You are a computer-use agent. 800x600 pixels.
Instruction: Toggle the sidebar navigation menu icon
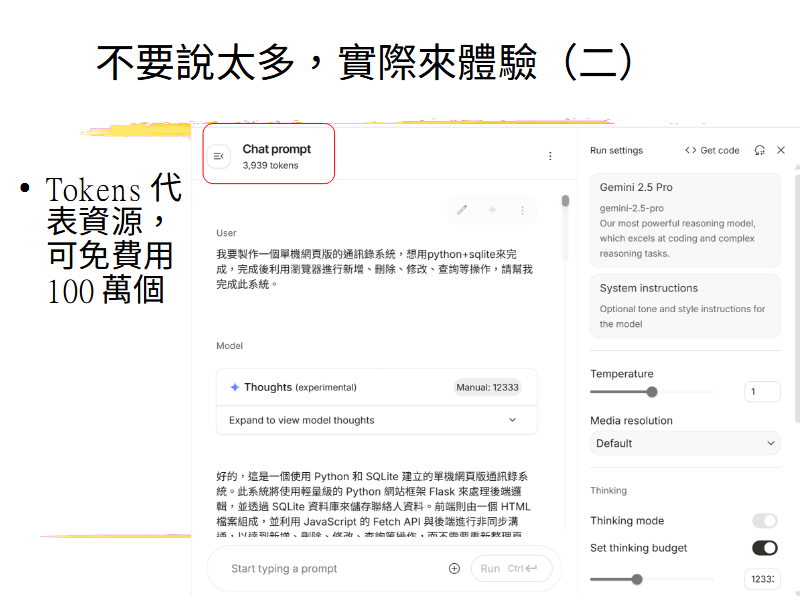point(219,156)
